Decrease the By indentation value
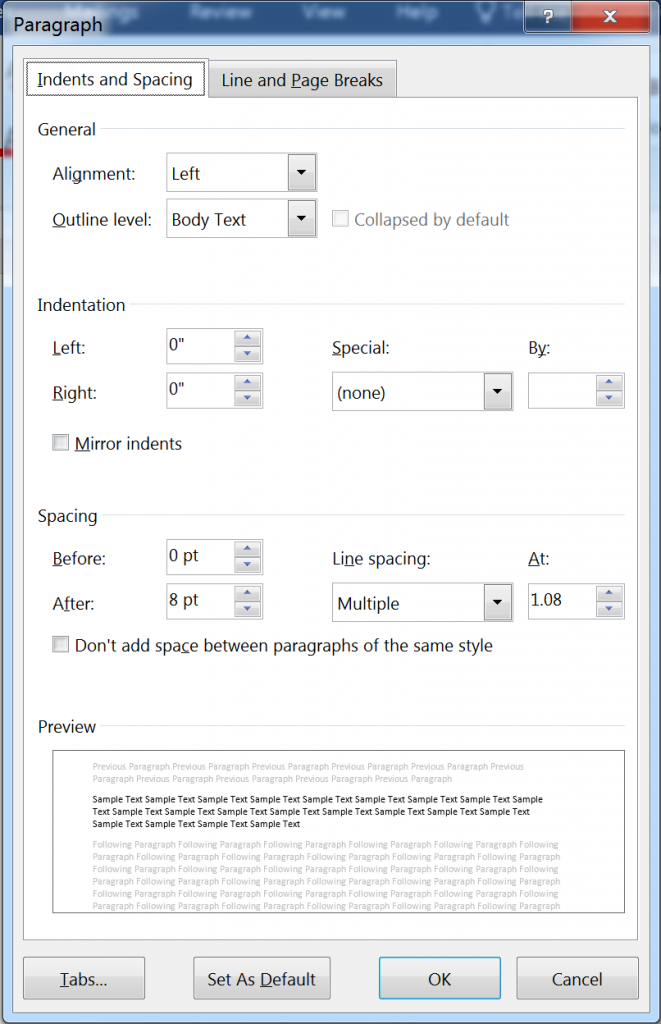This screenshot has width=661, height=1024. click(x=609, y=398)
